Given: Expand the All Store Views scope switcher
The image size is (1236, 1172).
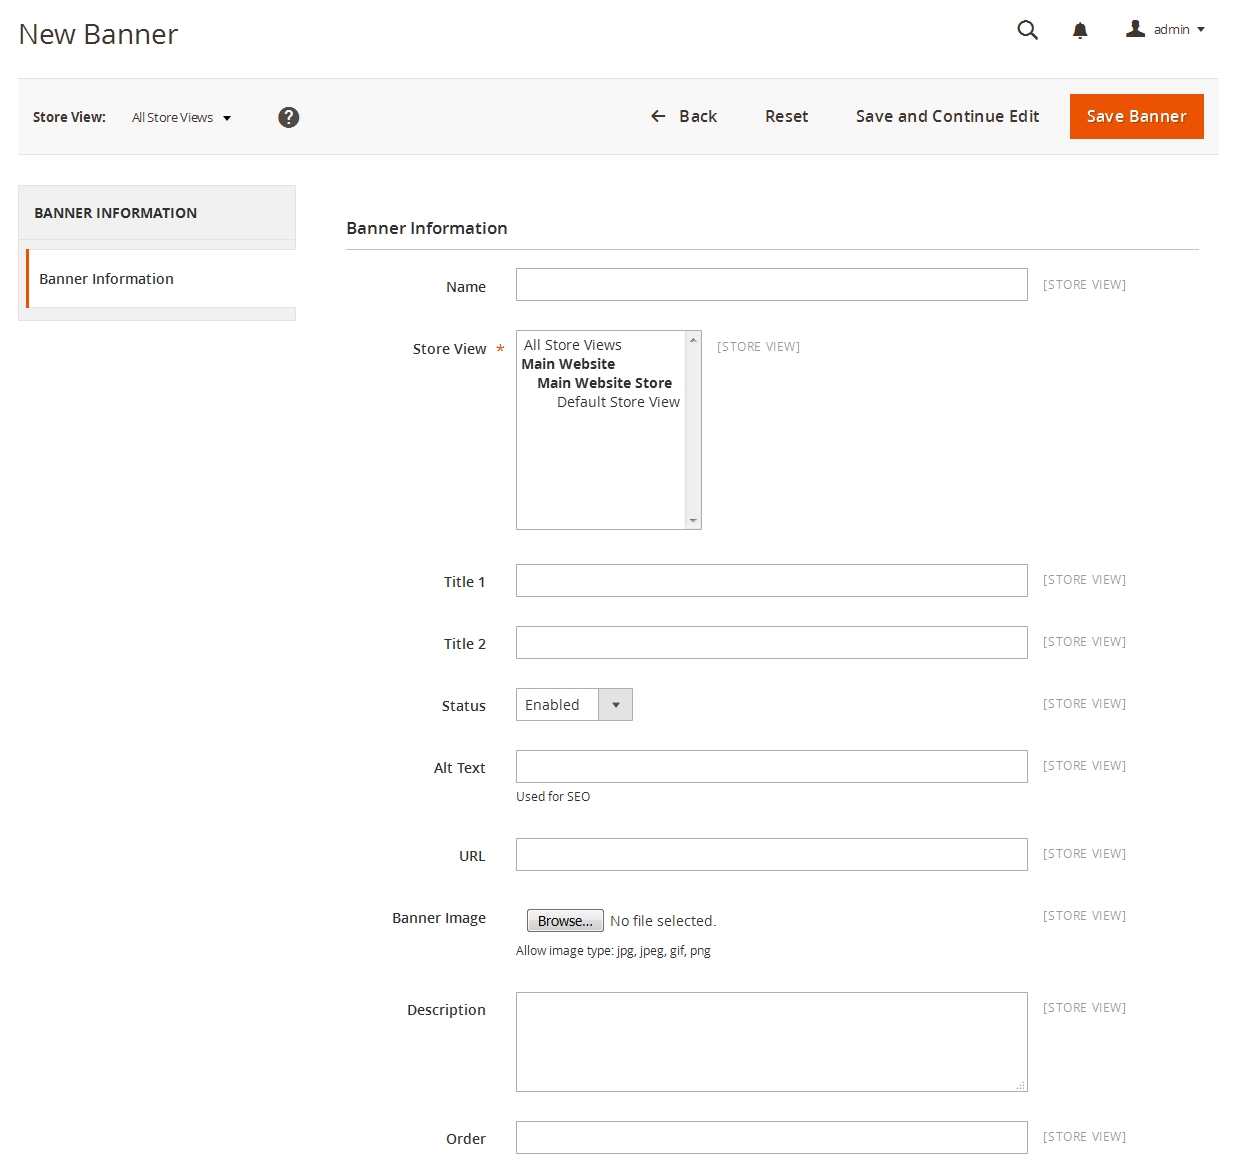Looking at the screenshot, I should pos(181,118).
